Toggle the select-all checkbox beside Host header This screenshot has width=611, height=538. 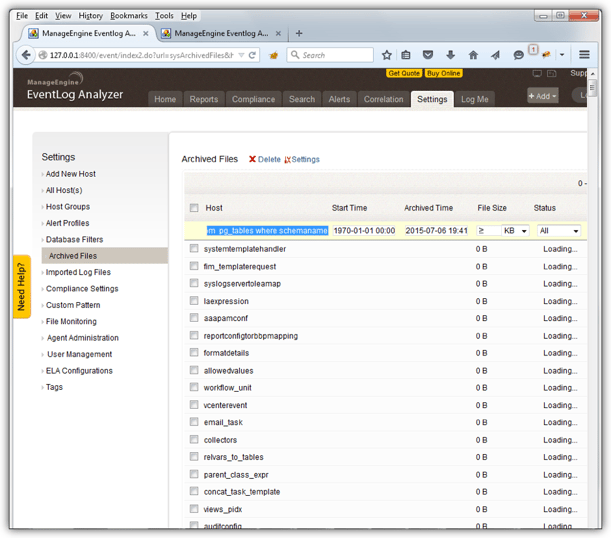coord(194,208)
